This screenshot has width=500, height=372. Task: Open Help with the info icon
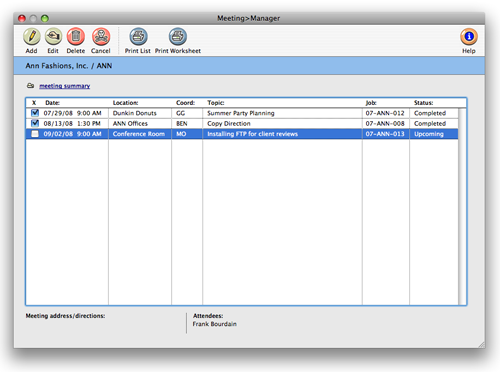[469, 37]
